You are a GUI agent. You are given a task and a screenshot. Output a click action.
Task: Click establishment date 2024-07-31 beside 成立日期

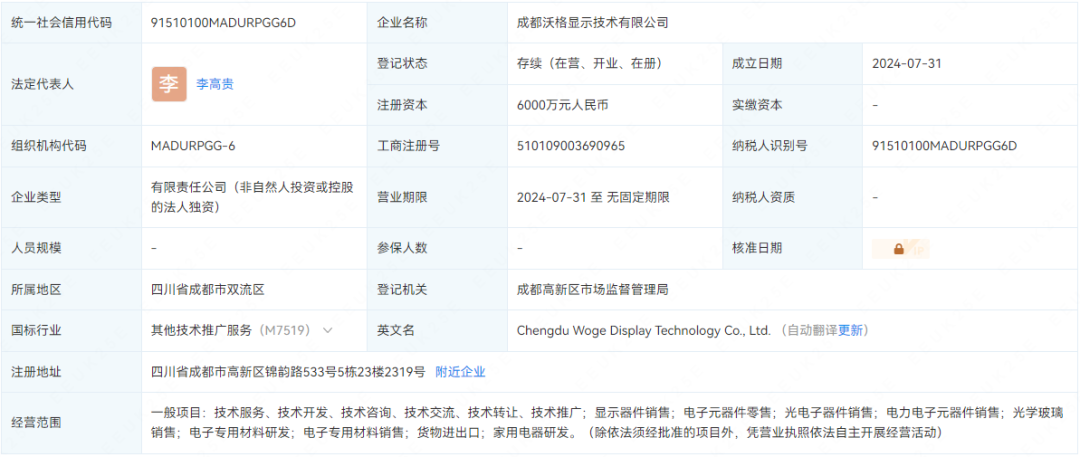906,63
